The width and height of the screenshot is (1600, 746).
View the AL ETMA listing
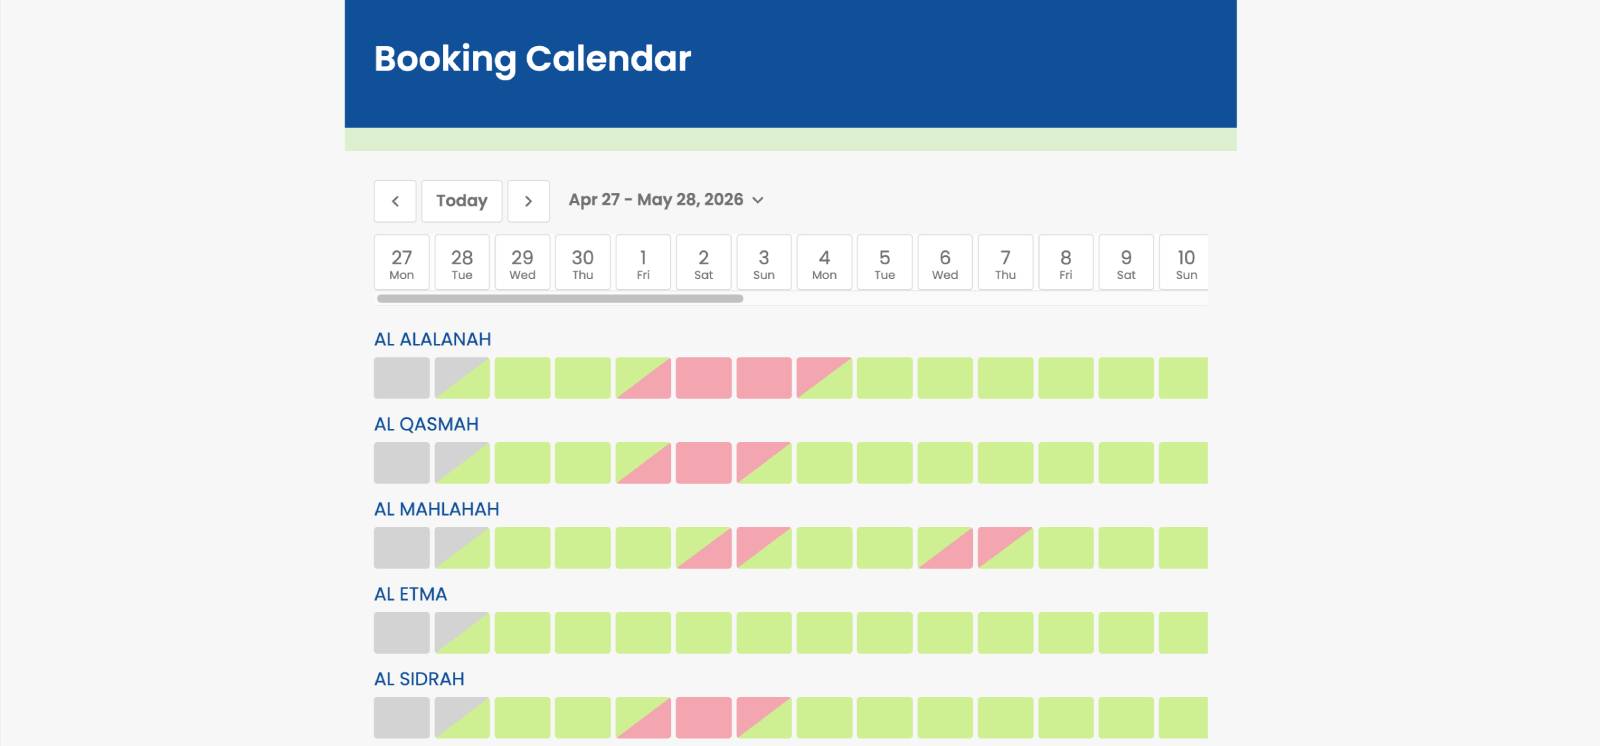[410, 594]
